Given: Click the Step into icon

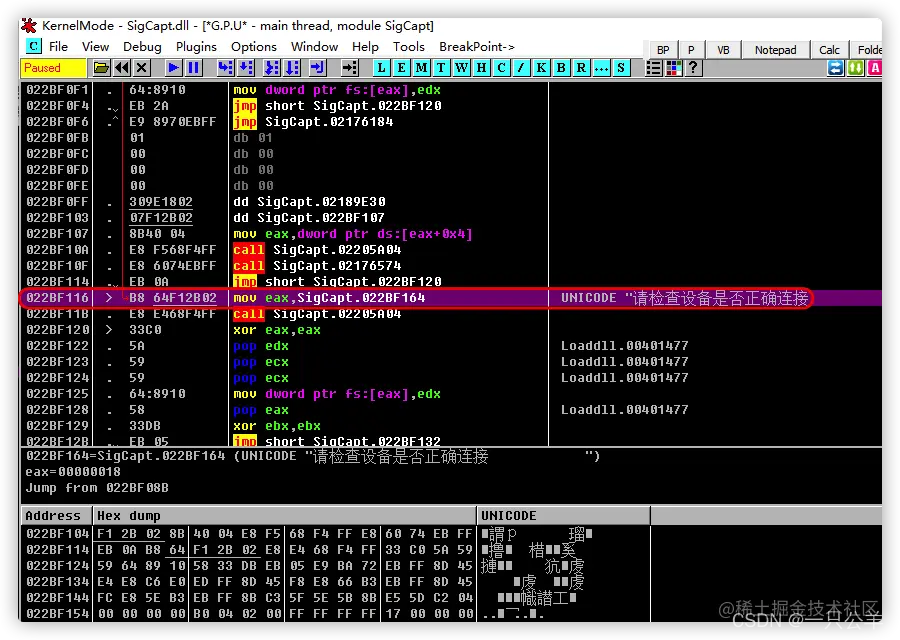Looking at the screenshot, I should (225, 68).
